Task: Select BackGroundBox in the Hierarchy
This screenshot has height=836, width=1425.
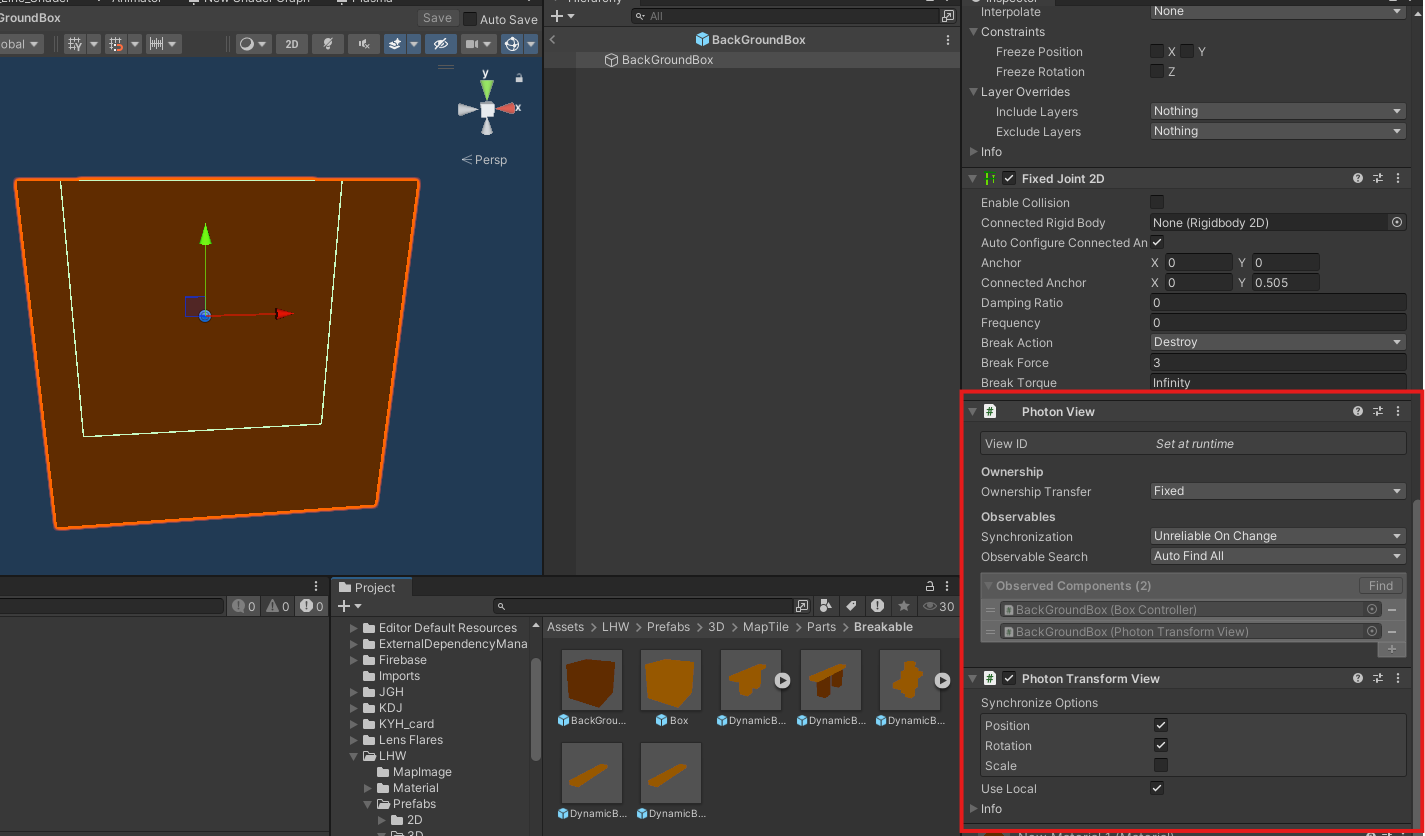Action: tap(667, 60)
